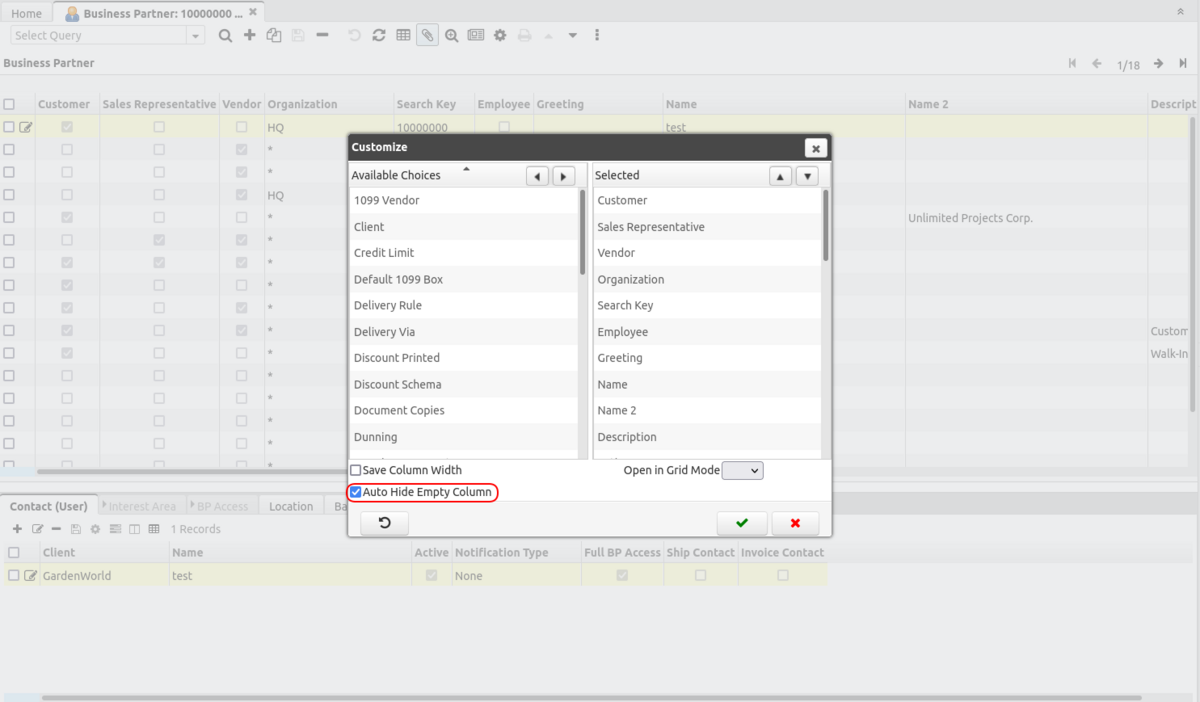Viewport: 1200px width, 702px height.
Task: Click the reset arrow button in Customize
Action: (384, 523)
